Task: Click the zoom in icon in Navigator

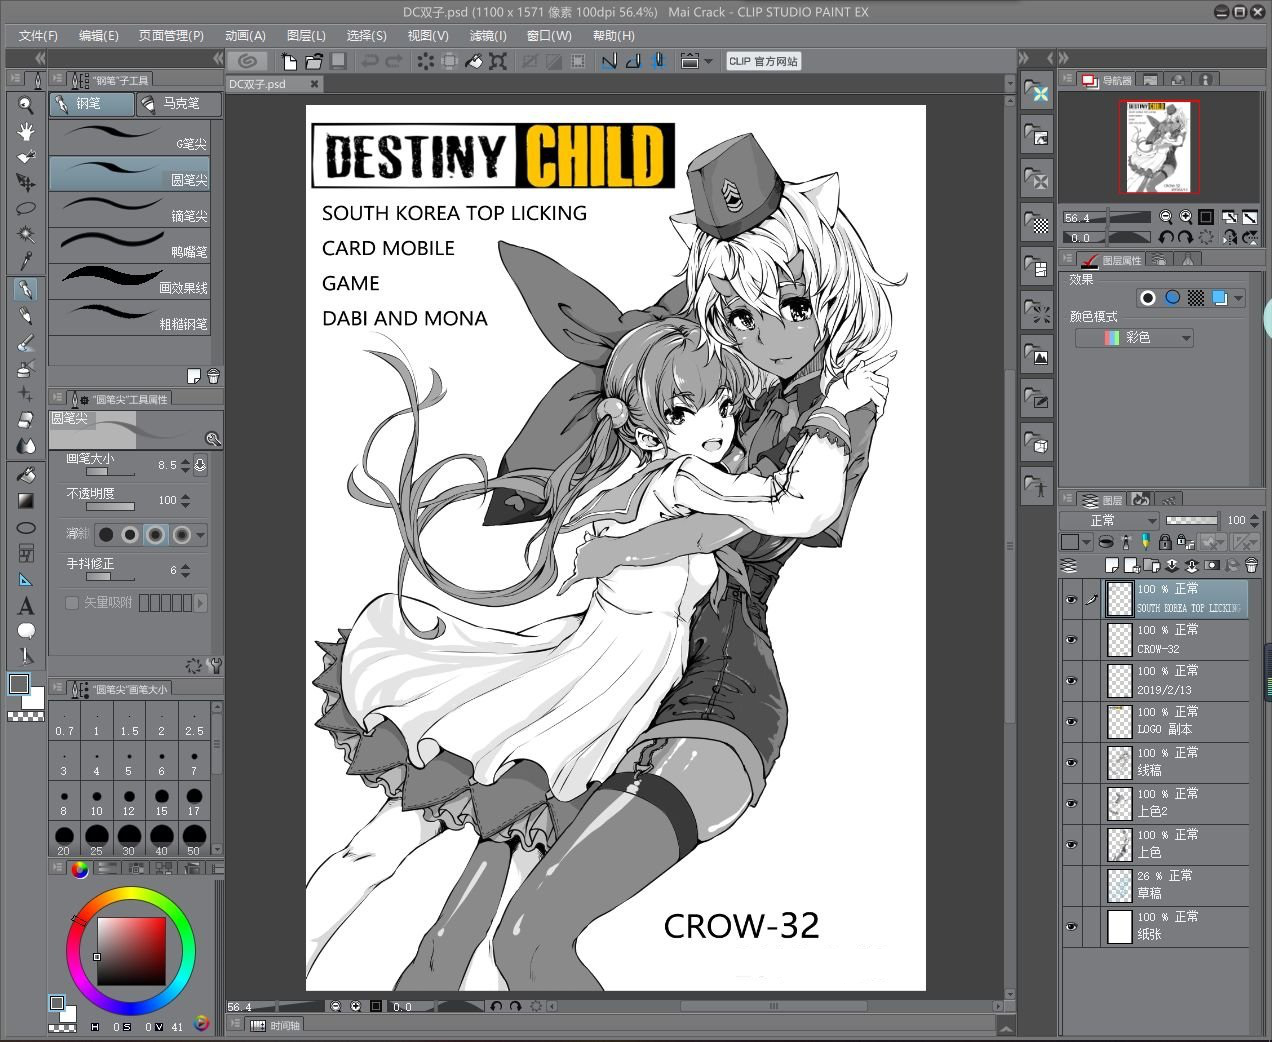Action: point(1186,217)
